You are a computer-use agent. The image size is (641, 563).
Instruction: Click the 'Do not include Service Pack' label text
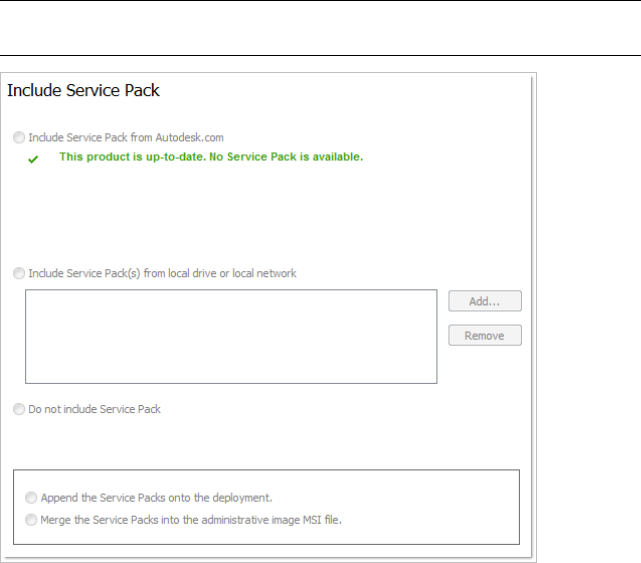(95, 409)
